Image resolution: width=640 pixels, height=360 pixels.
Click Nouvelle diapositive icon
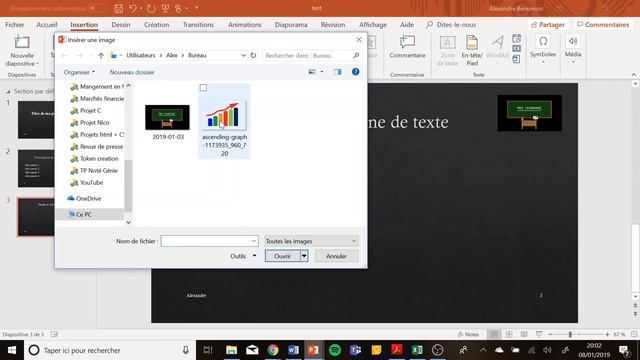pyautogui.click(x=22, y=42)
